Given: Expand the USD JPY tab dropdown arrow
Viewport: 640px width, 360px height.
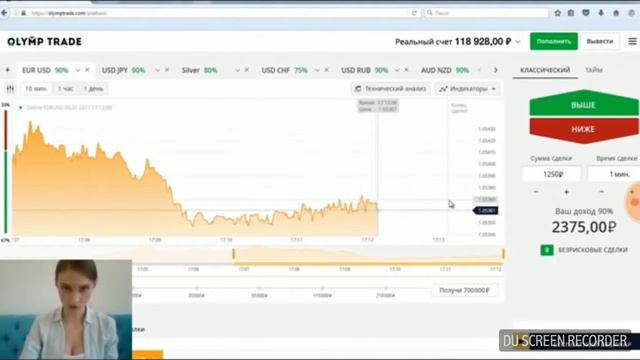Looking at the screenshot, I should click(x=157, y=70).
